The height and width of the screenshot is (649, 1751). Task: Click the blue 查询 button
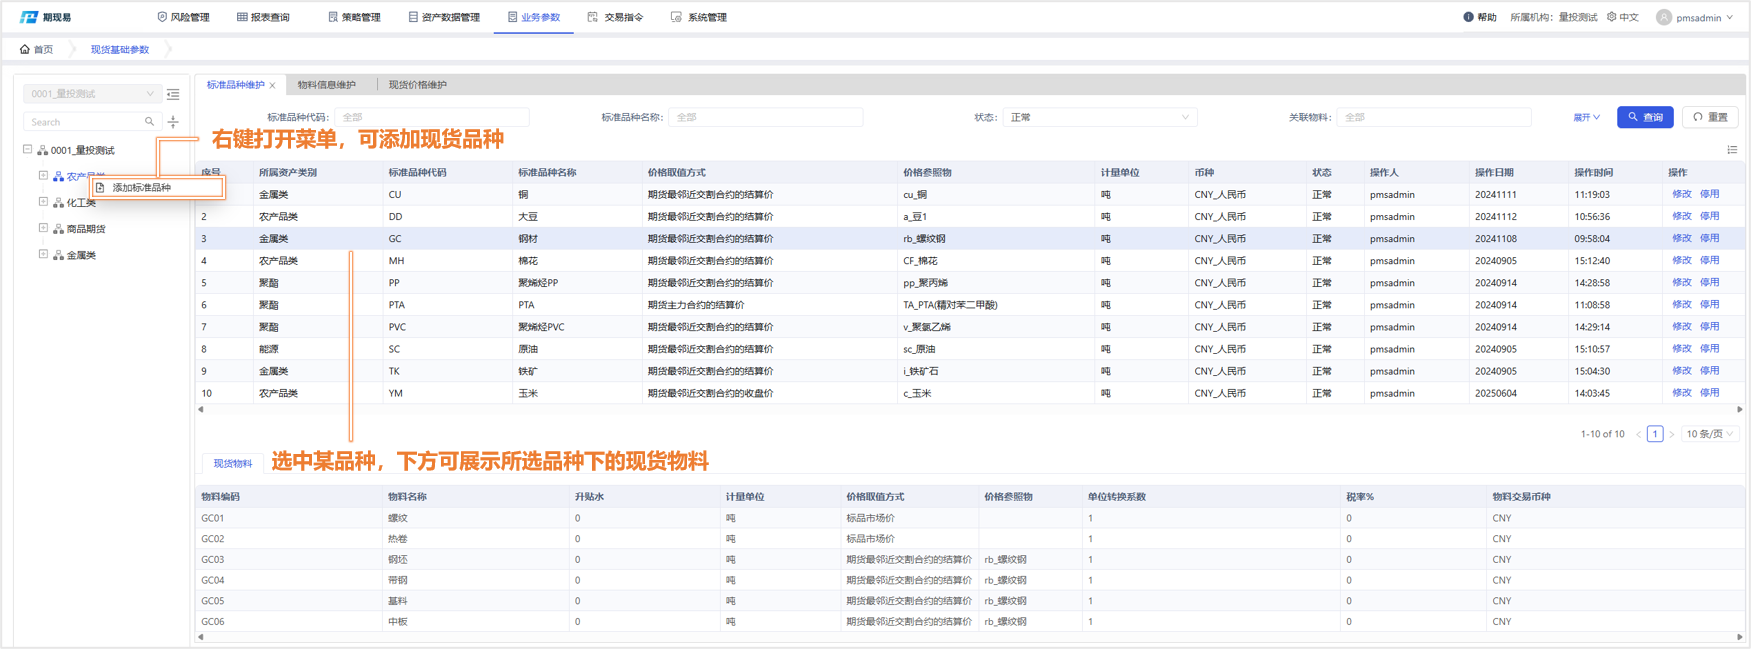[1644, 117]
